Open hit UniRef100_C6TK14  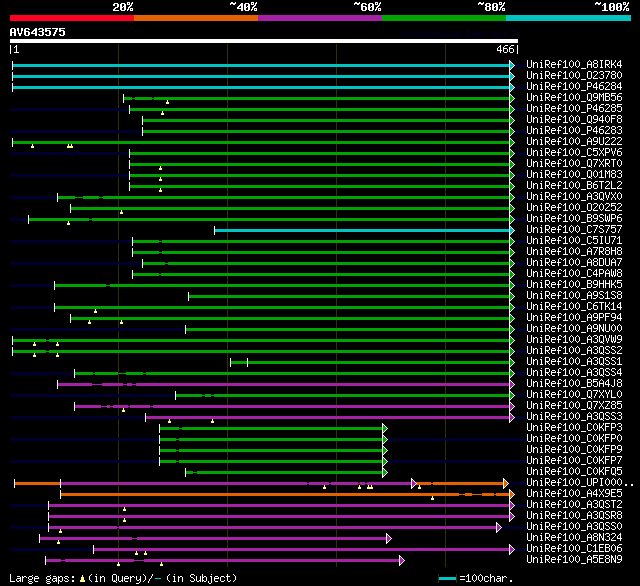coord(574,306)
